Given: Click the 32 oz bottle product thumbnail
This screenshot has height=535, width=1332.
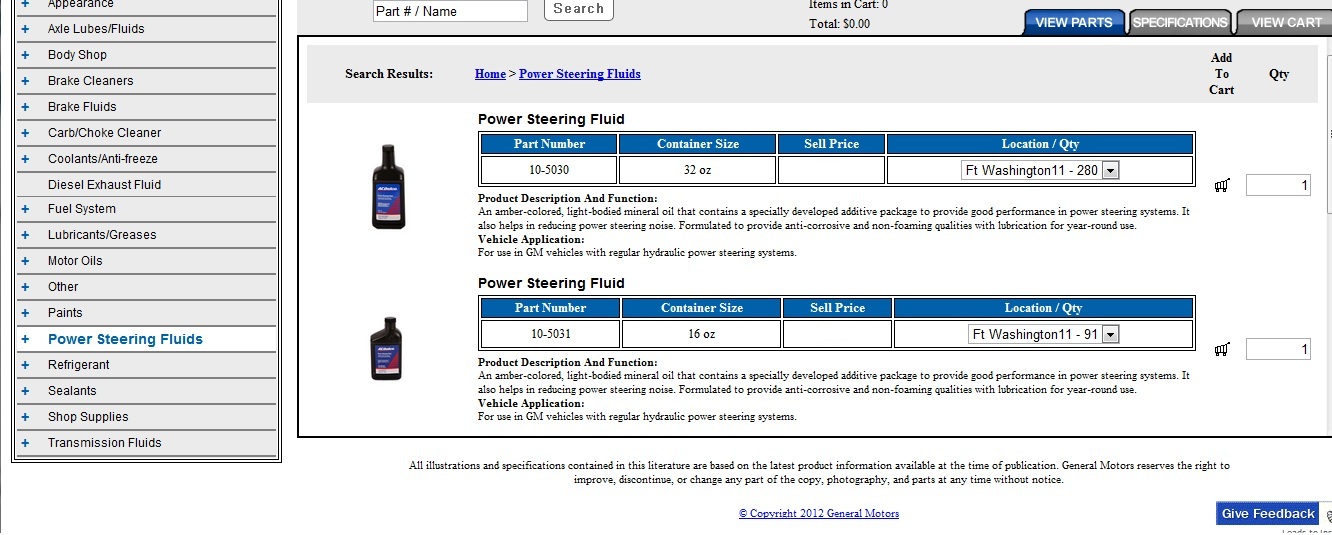Looking at the screenshot, I should 389,187.
